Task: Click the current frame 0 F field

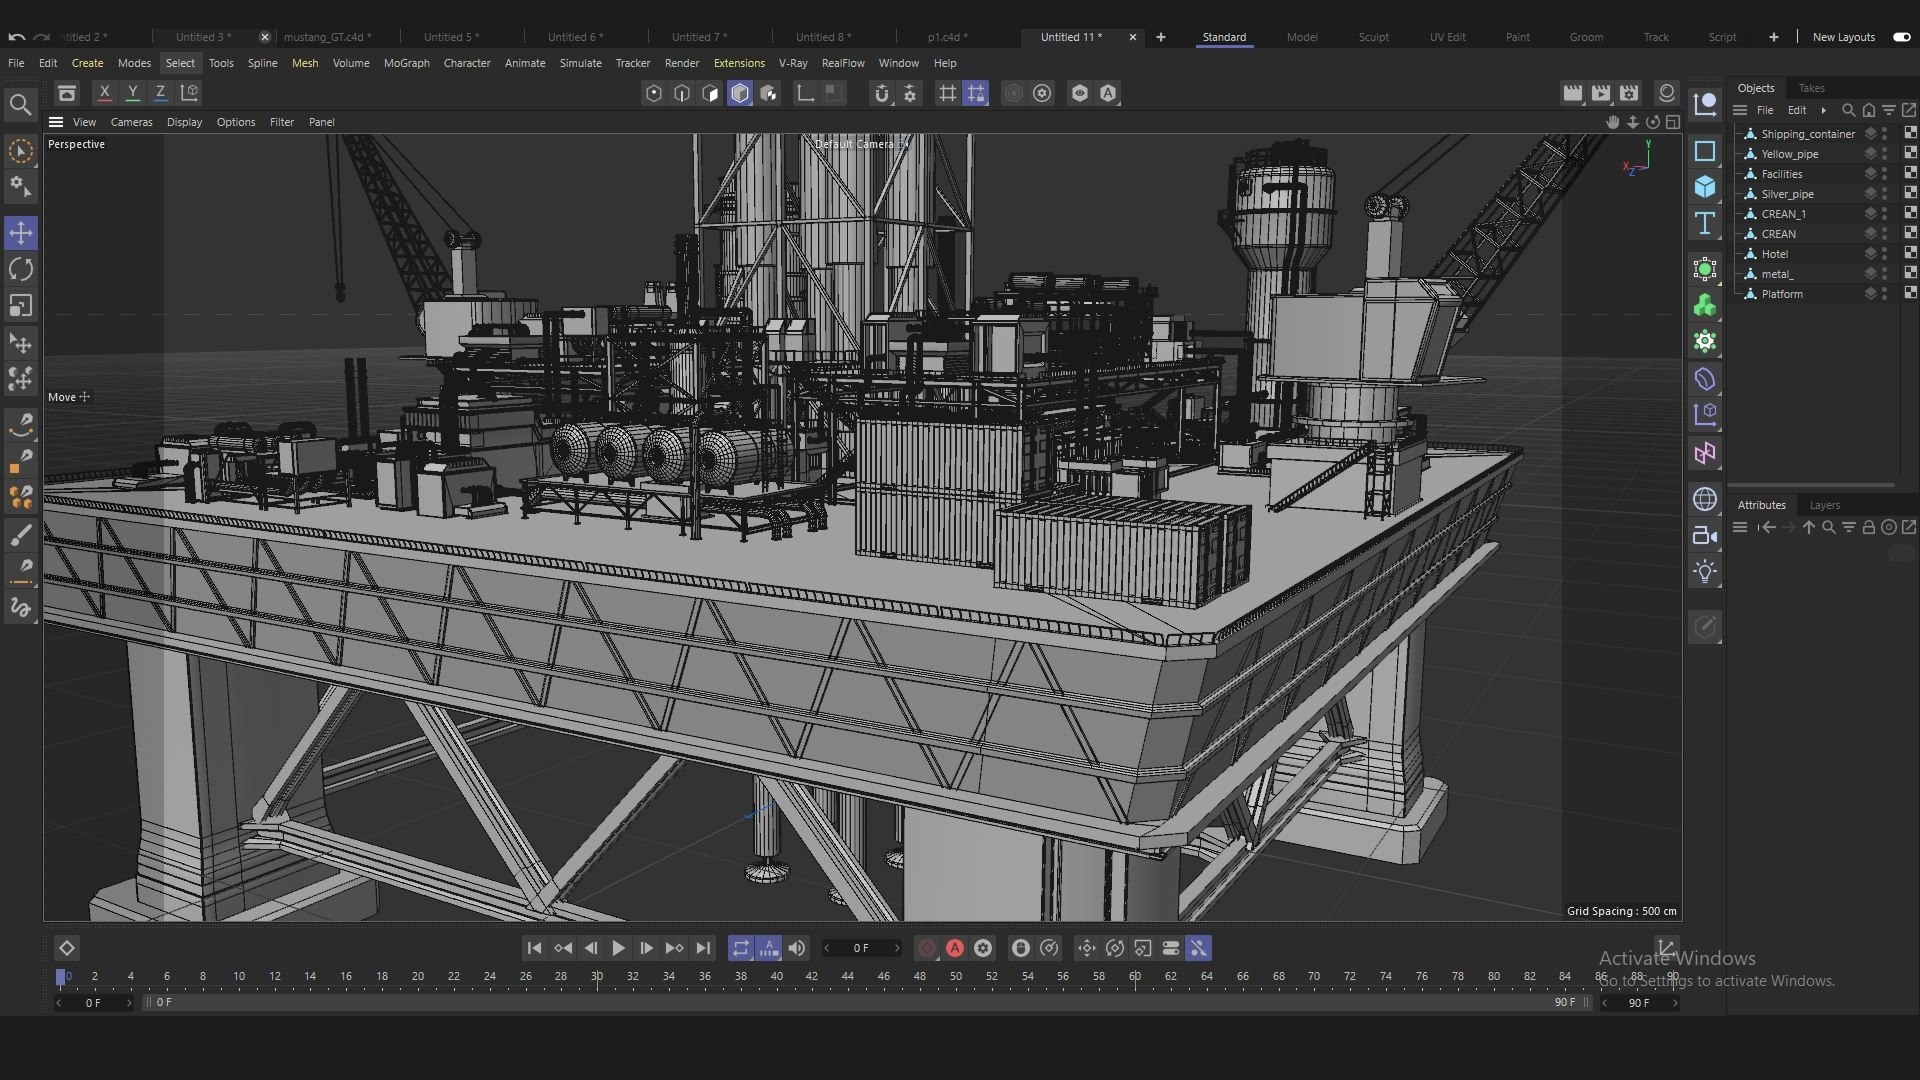Action: click(x=860, y=948)
